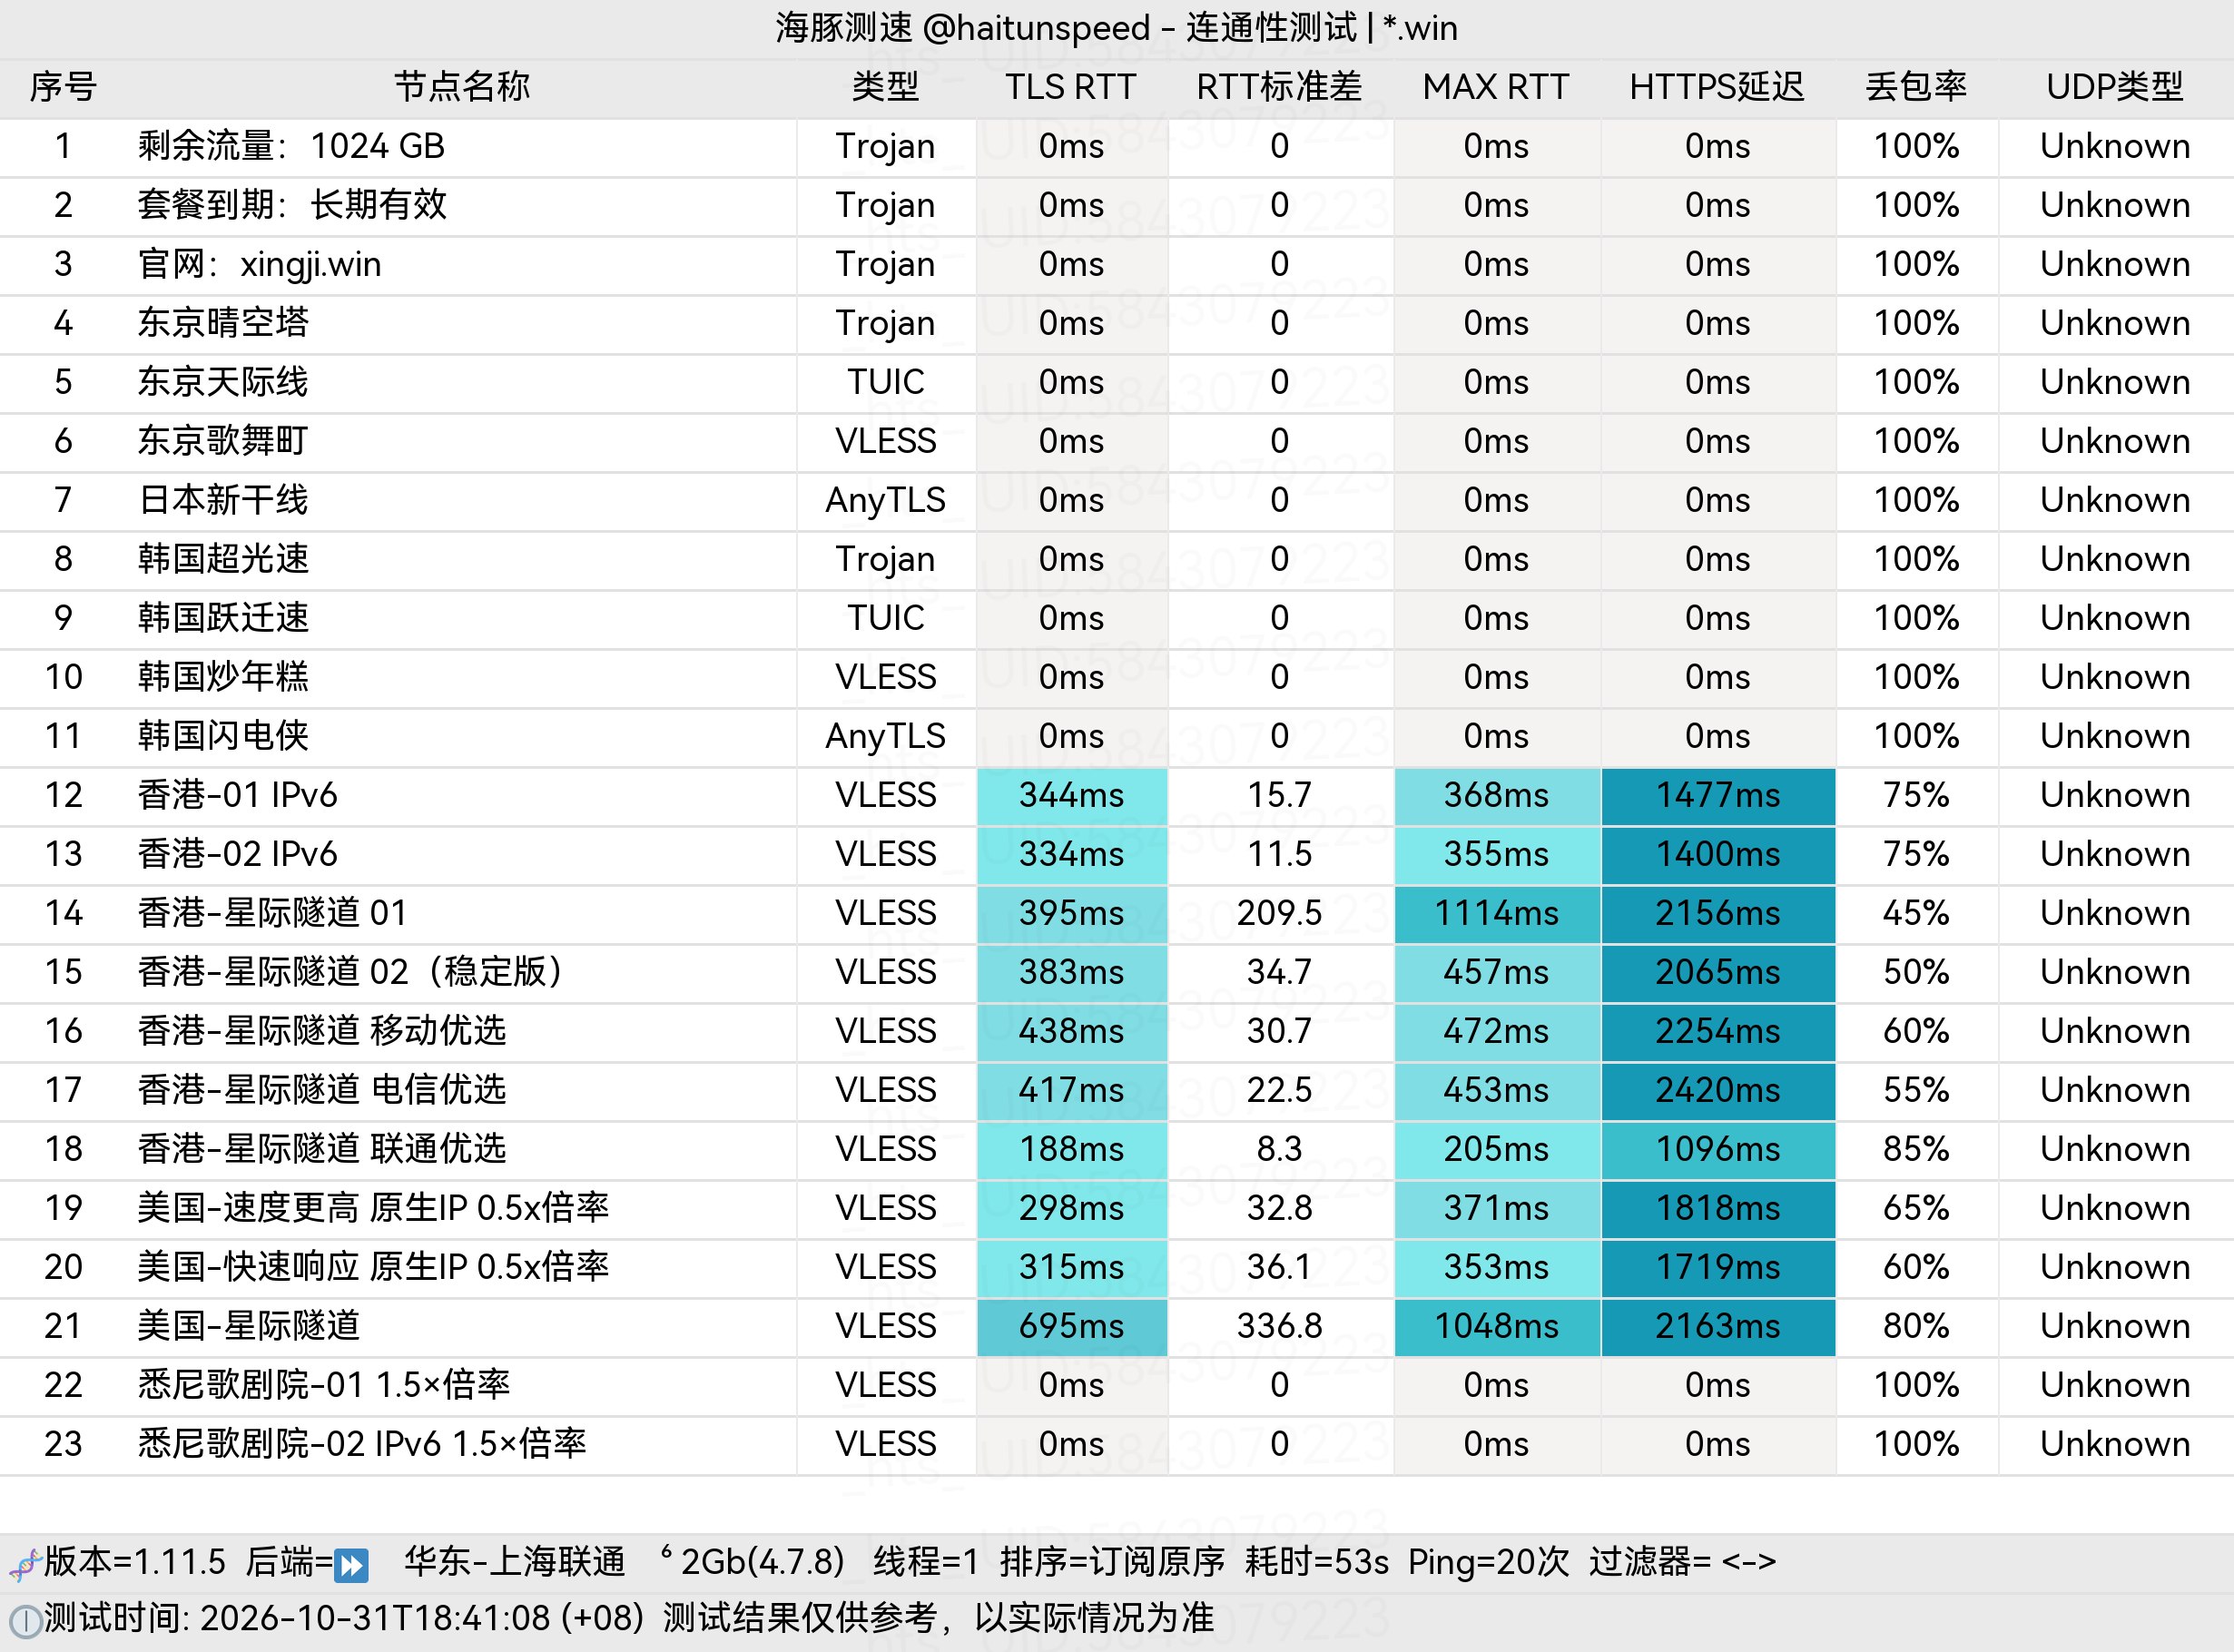This screenshot has height=1652, width=2234.
Task: Select 悉尼歌剧院-01 1.5×倍率 node name
Action: point(324,1385)
